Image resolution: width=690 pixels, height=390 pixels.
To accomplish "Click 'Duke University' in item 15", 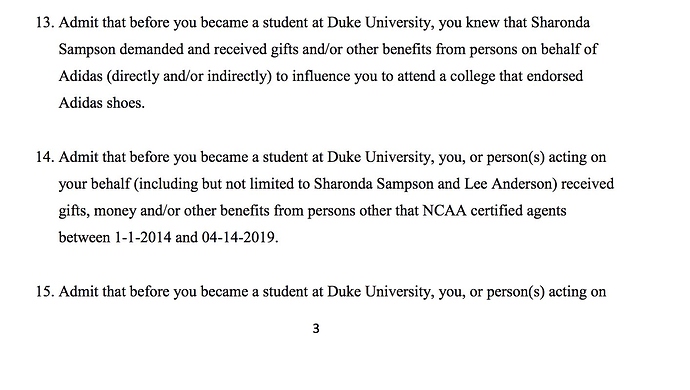I will tap(380, 292).
